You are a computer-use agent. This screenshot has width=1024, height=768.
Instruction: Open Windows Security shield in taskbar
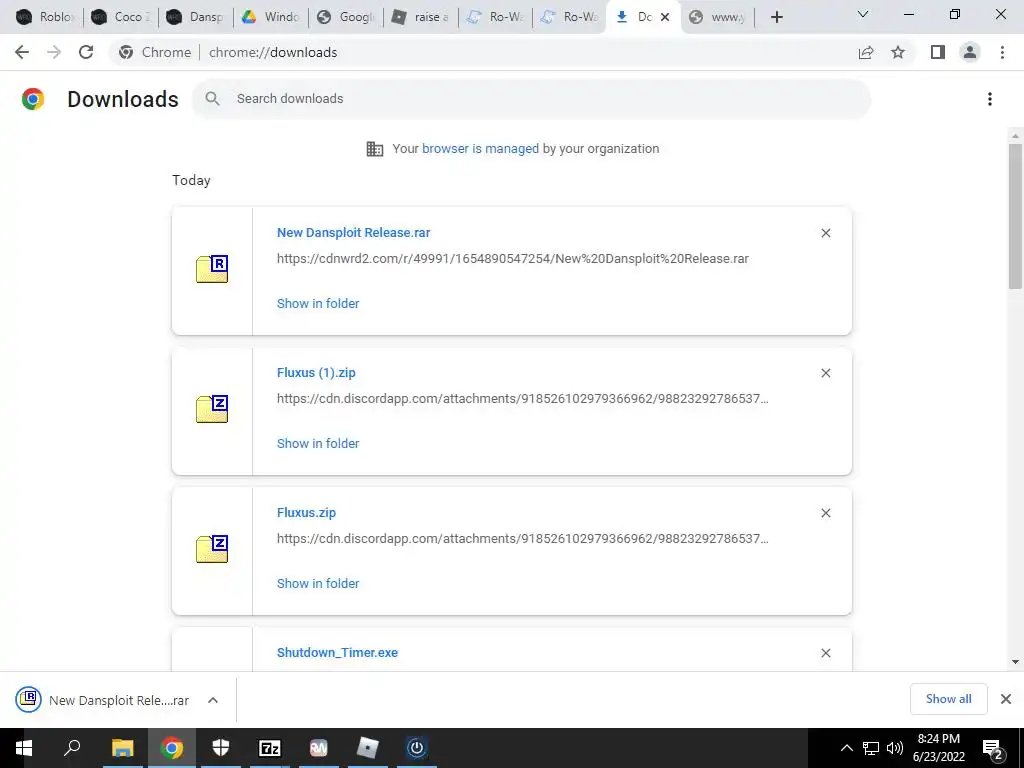221,748
